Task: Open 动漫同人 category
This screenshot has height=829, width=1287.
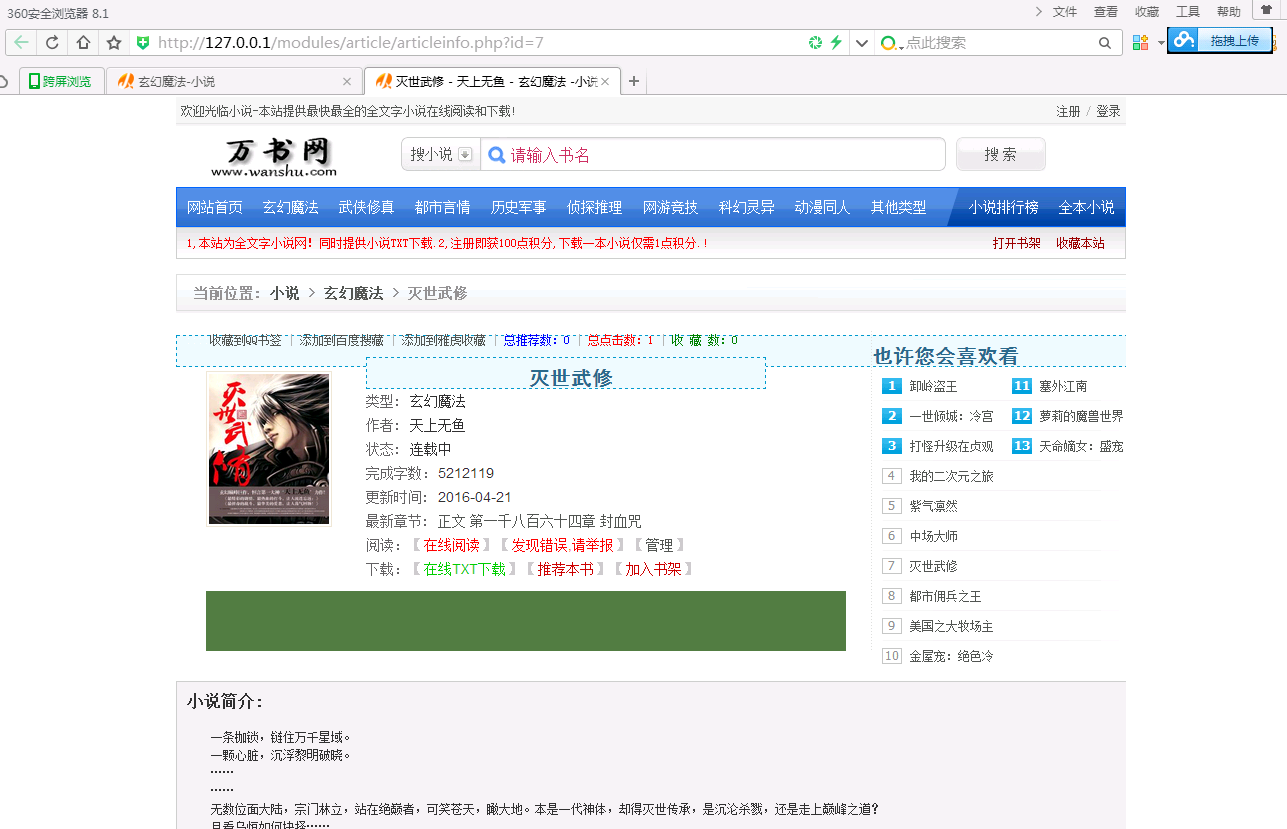Action: click(823, 207)
